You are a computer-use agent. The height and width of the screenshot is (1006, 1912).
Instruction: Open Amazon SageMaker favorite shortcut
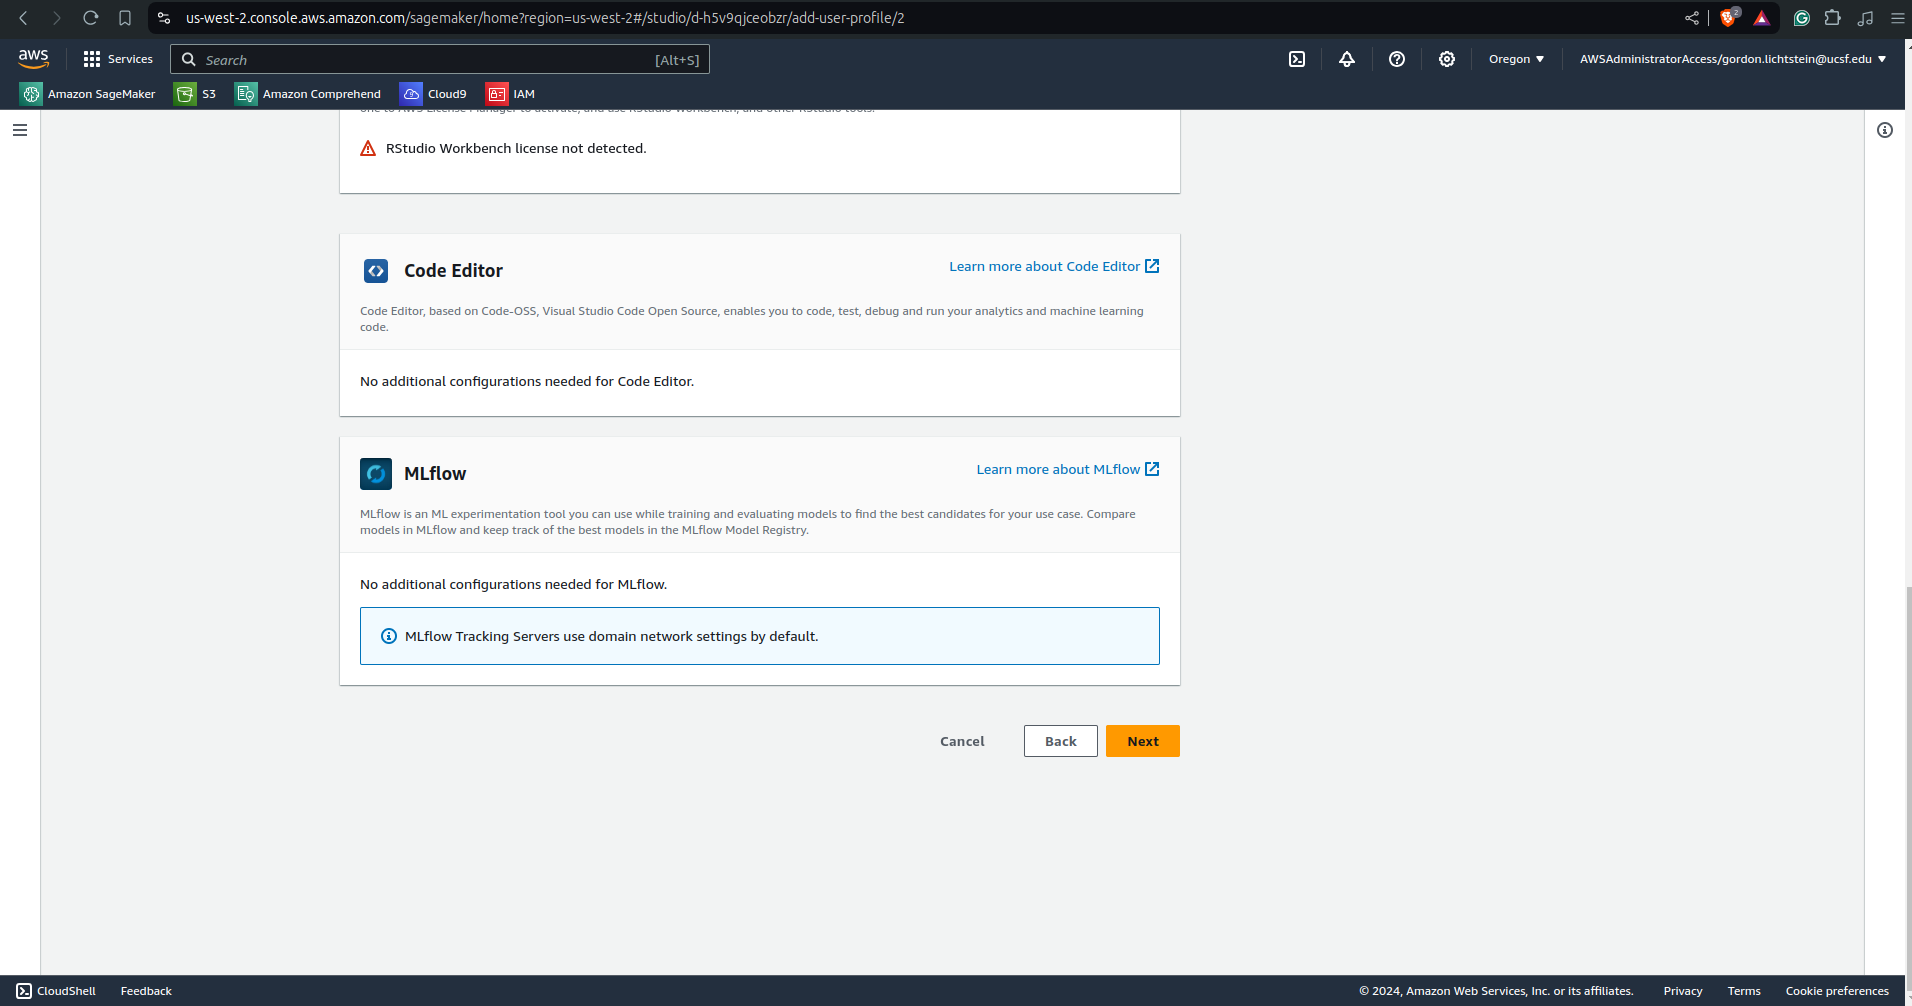88,94
